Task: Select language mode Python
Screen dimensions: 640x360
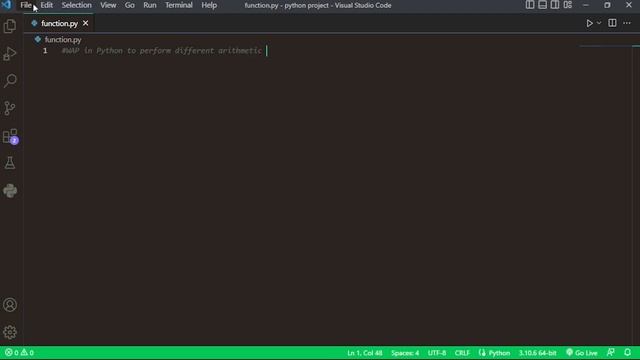Action: coord(499,353)
